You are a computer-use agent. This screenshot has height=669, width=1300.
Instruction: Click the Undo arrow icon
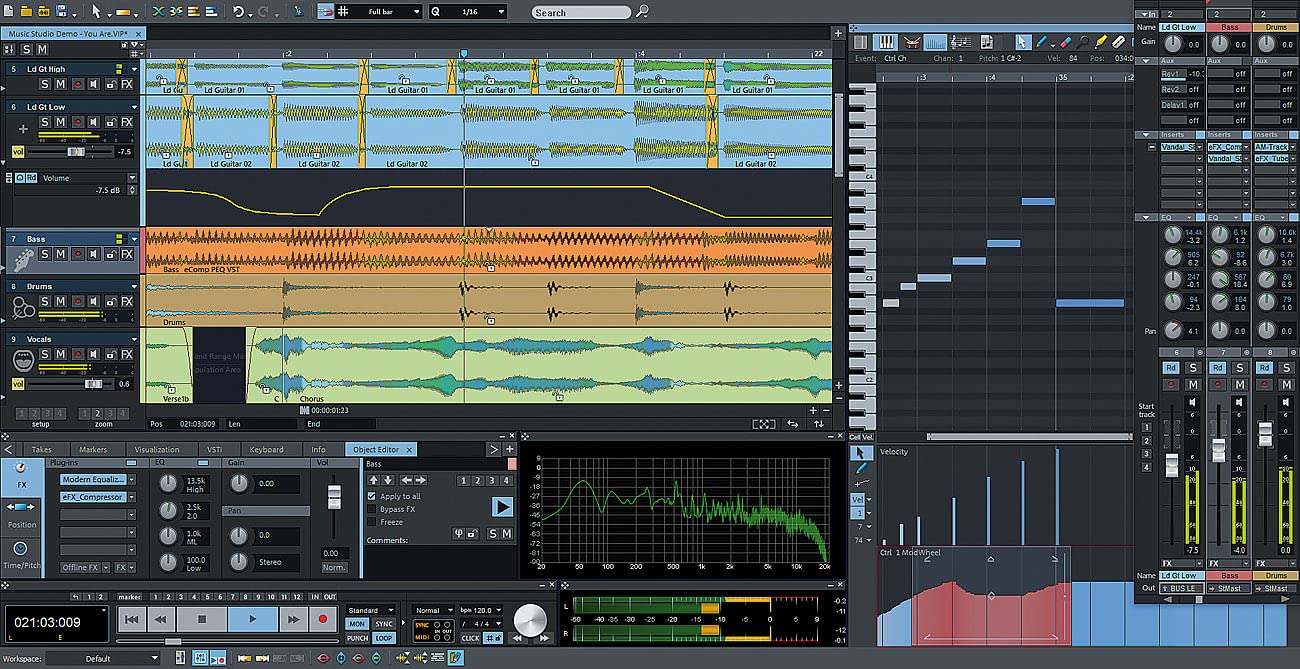tap(238, 12)
